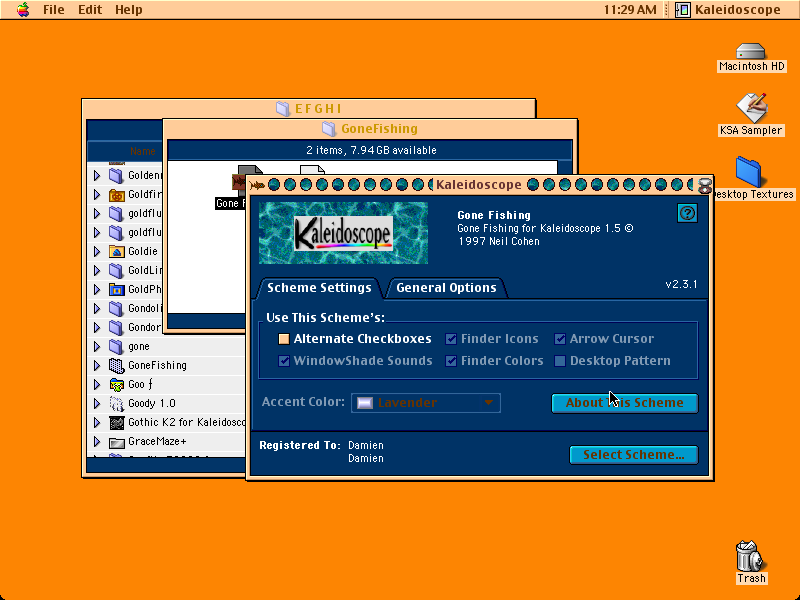Click the Trash icon

[x=750, y=556]
